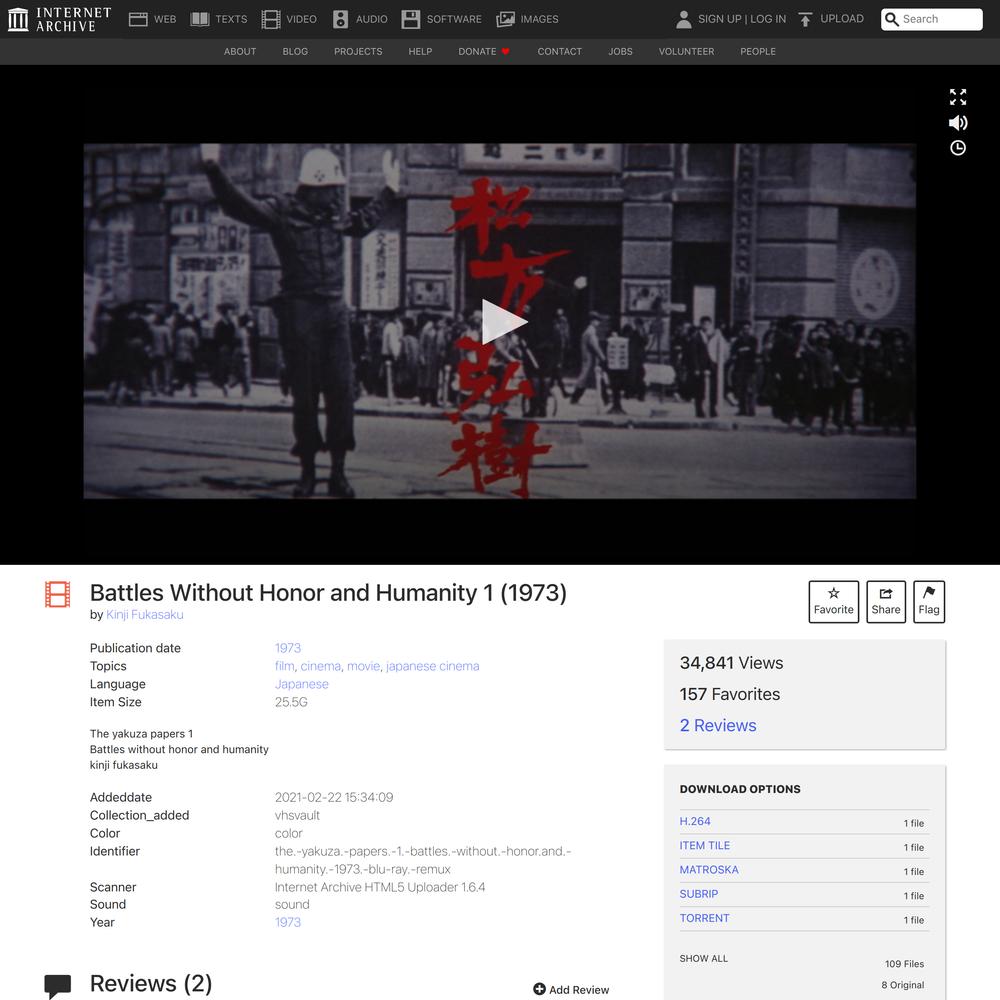Open the Kinji Fukasaku creator link
This screenshot has height=1000, width=1000.
tap(145, 615)
